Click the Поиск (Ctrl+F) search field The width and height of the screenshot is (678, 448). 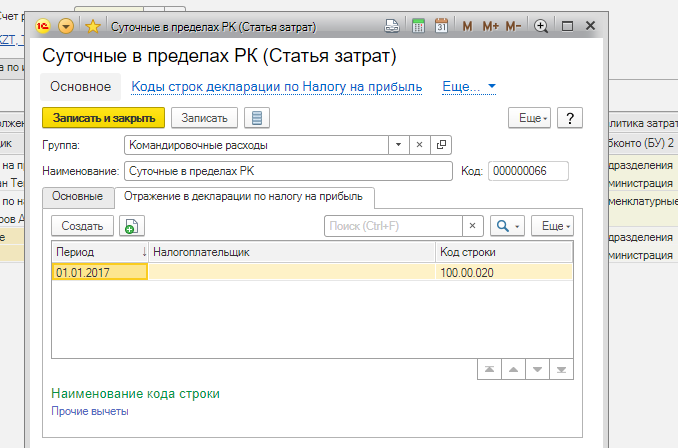click(x=393, y=226)
